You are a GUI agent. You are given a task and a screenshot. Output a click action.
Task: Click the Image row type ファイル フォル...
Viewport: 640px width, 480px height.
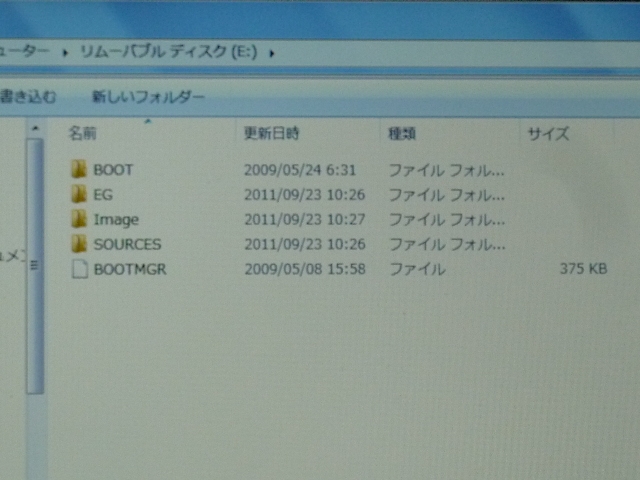[x=447, y=220]
